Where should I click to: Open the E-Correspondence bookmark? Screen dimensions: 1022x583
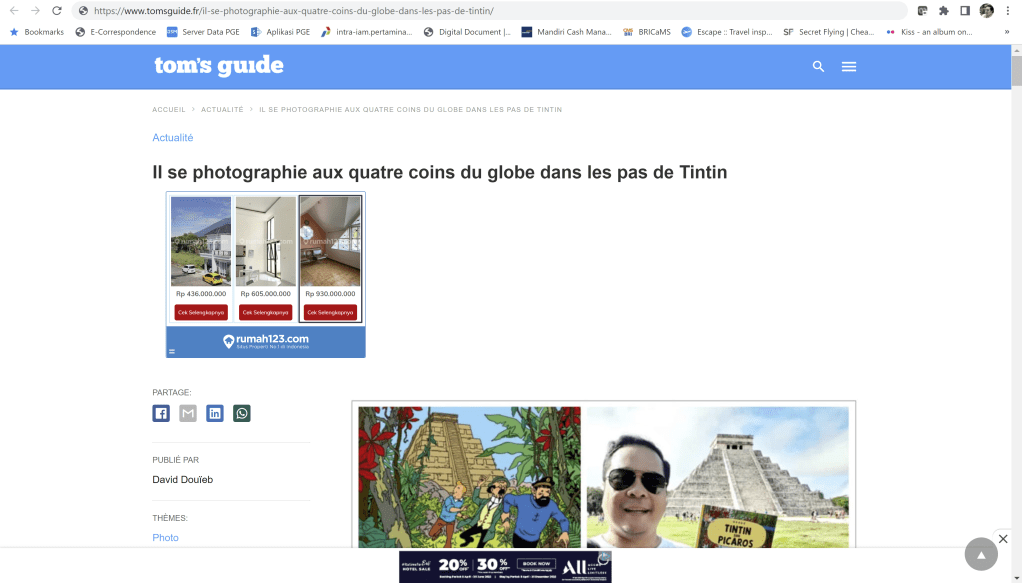pos(116,32)
